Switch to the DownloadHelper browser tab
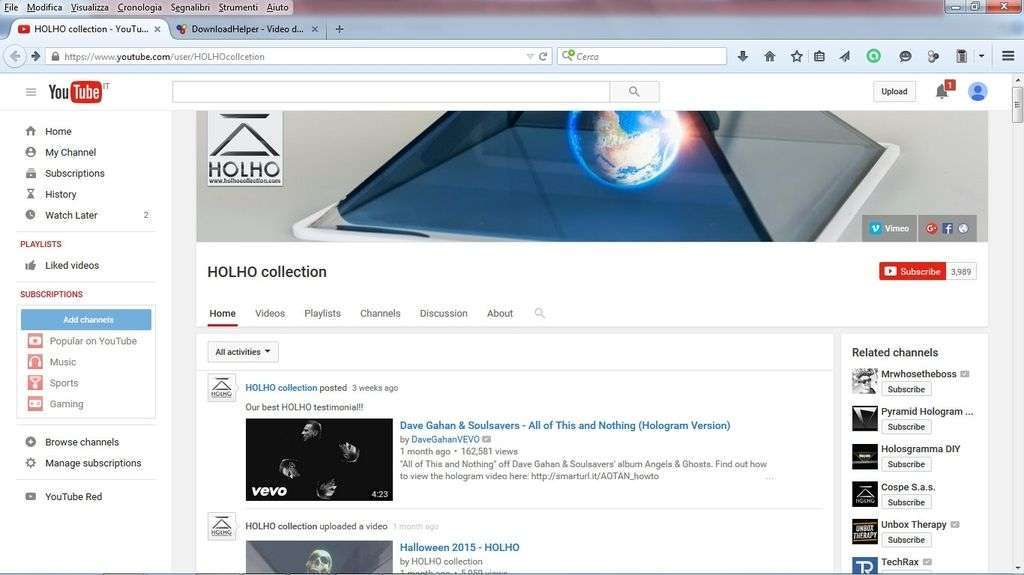This screenshot has height=575, width=1024. (247, 29)
